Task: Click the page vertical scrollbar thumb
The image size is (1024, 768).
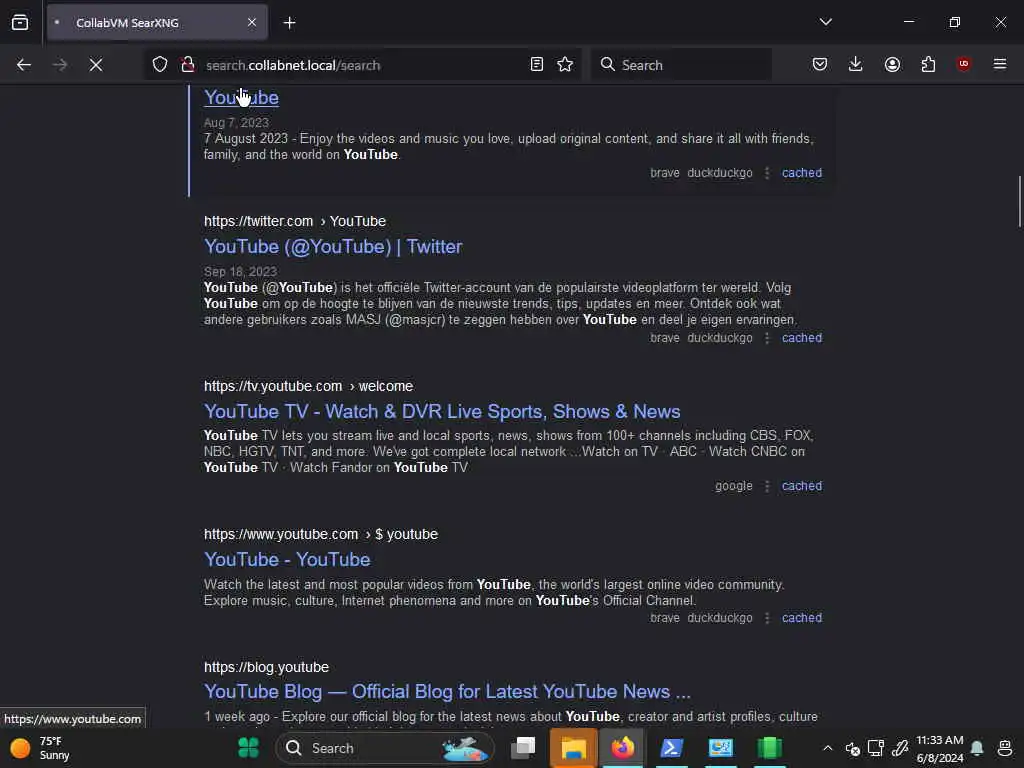Action: pyautogui.click(x=1019, y=202)
